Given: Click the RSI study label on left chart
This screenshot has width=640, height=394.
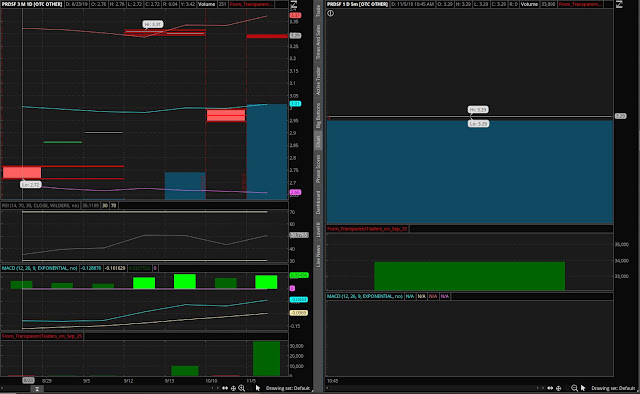Looking at the screenshot, I should pyautogui.click(x=40, y=205).
